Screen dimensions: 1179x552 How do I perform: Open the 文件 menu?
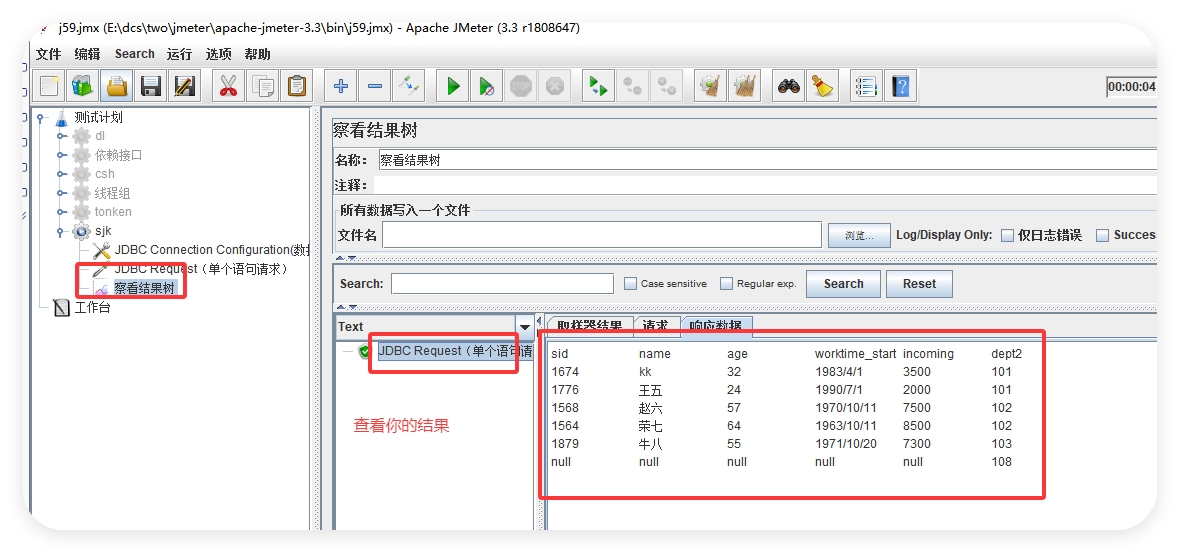click(x=48, y=54)
